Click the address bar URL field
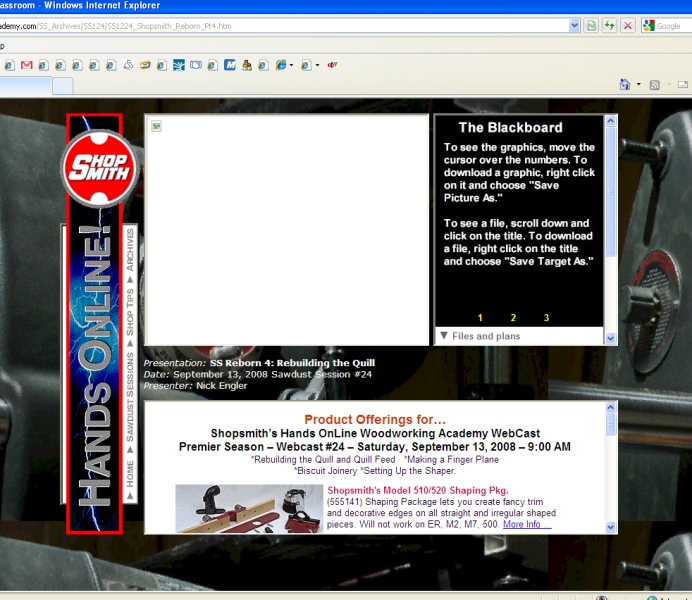 [284, 26]
